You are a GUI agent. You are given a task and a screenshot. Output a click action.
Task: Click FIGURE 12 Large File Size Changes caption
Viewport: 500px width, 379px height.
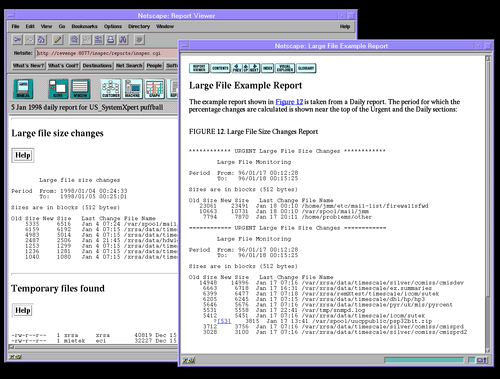[253, 132]
